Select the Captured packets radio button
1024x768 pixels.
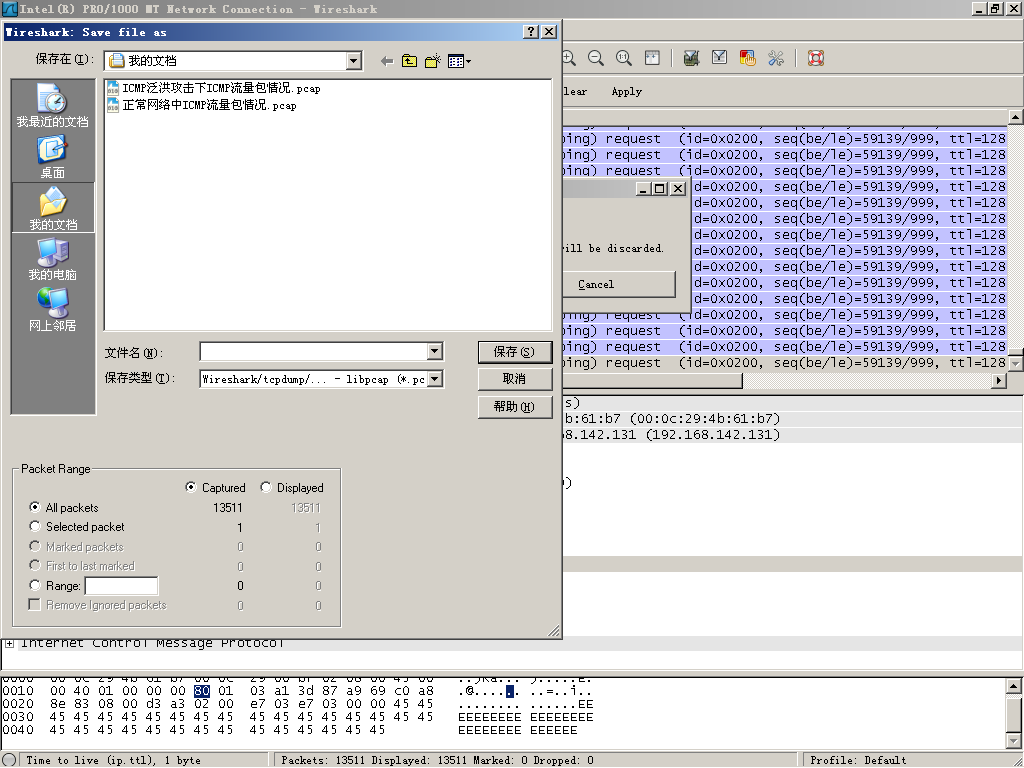click(191, 487)
